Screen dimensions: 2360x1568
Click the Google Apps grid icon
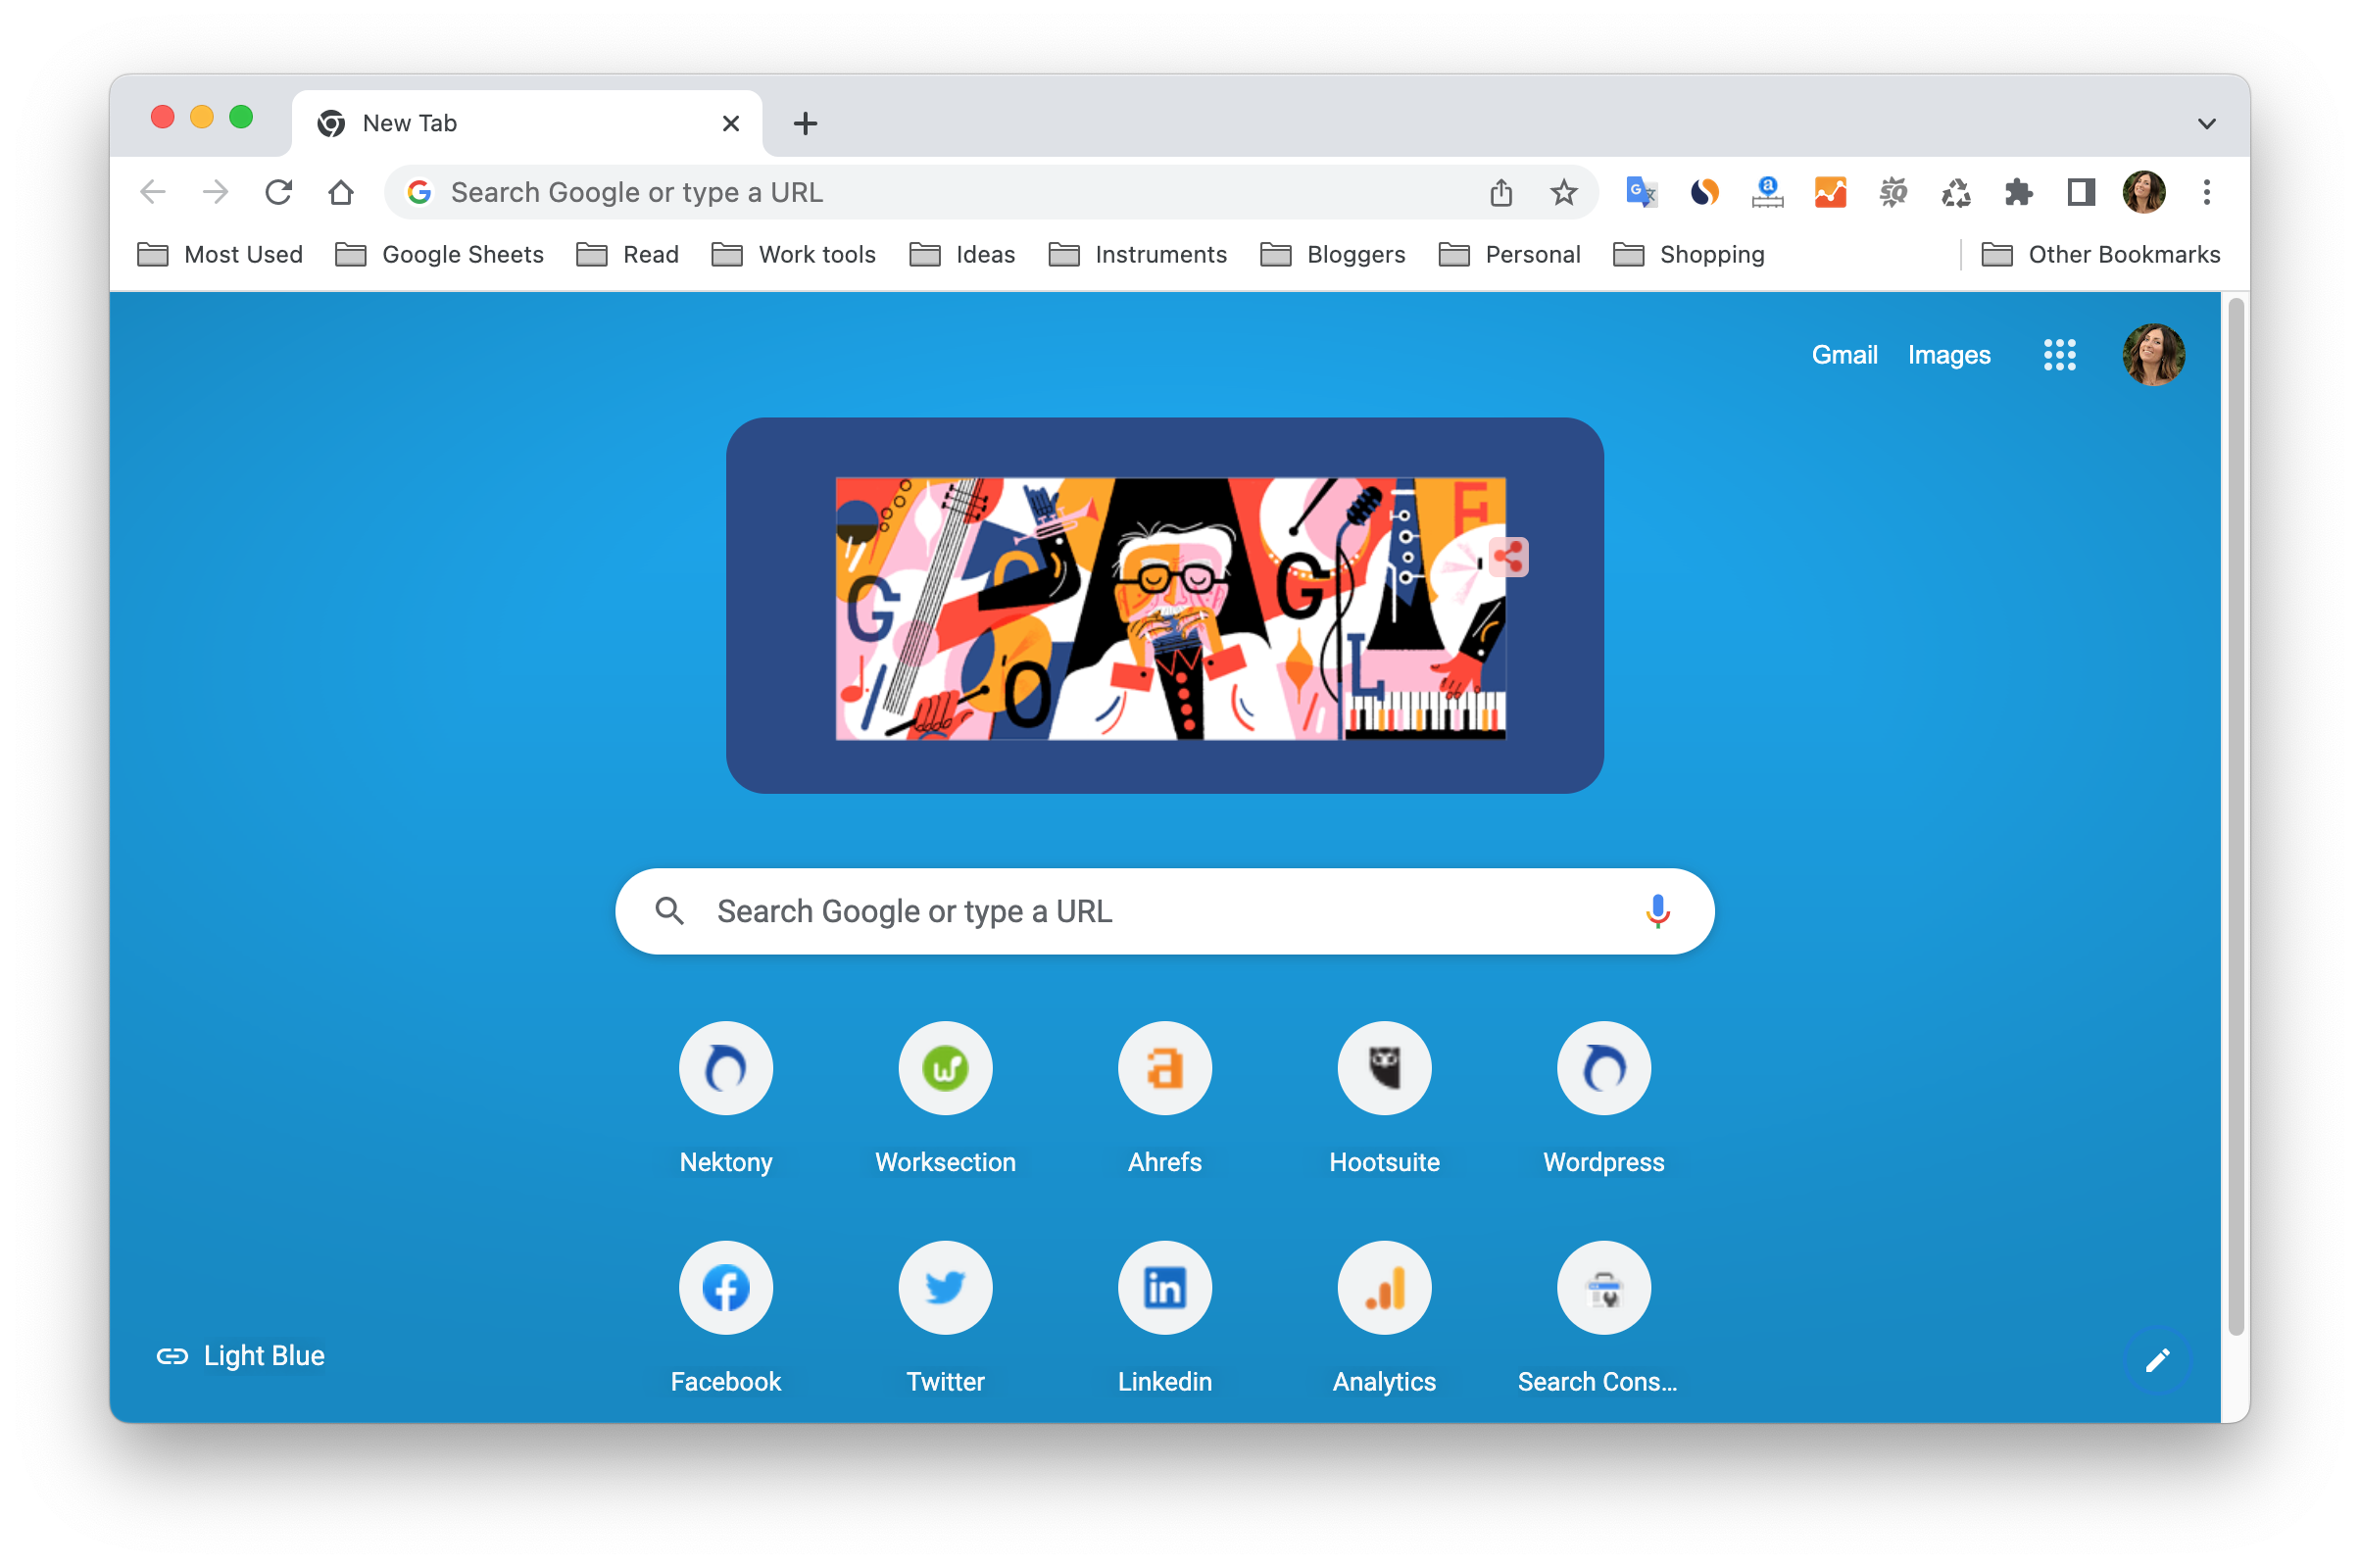point(2061,355)
